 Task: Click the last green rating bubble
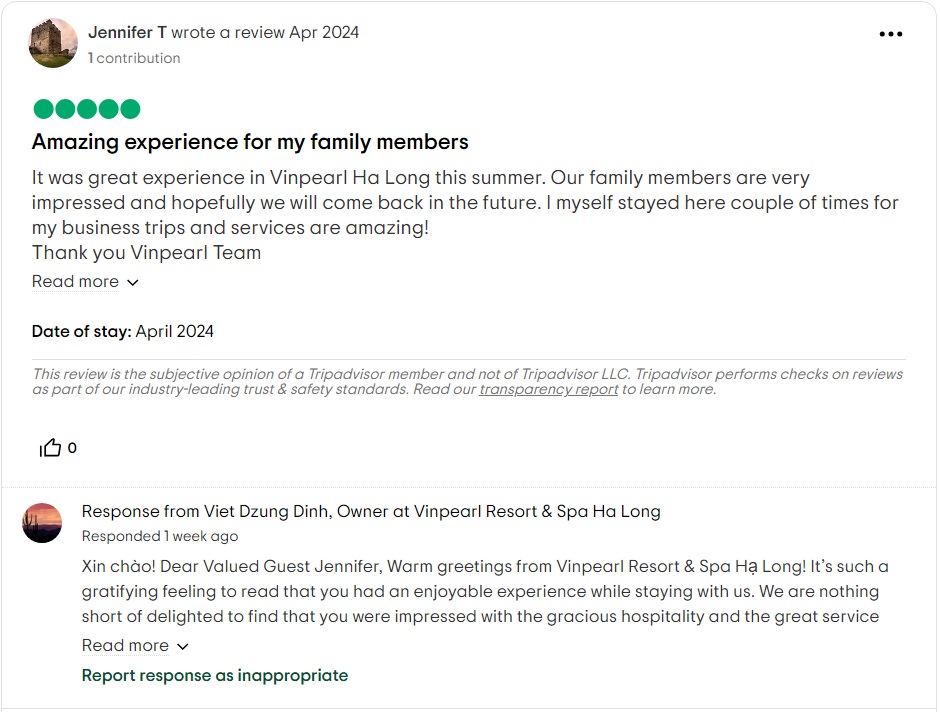pyautogui.click(x=131, y=109)
